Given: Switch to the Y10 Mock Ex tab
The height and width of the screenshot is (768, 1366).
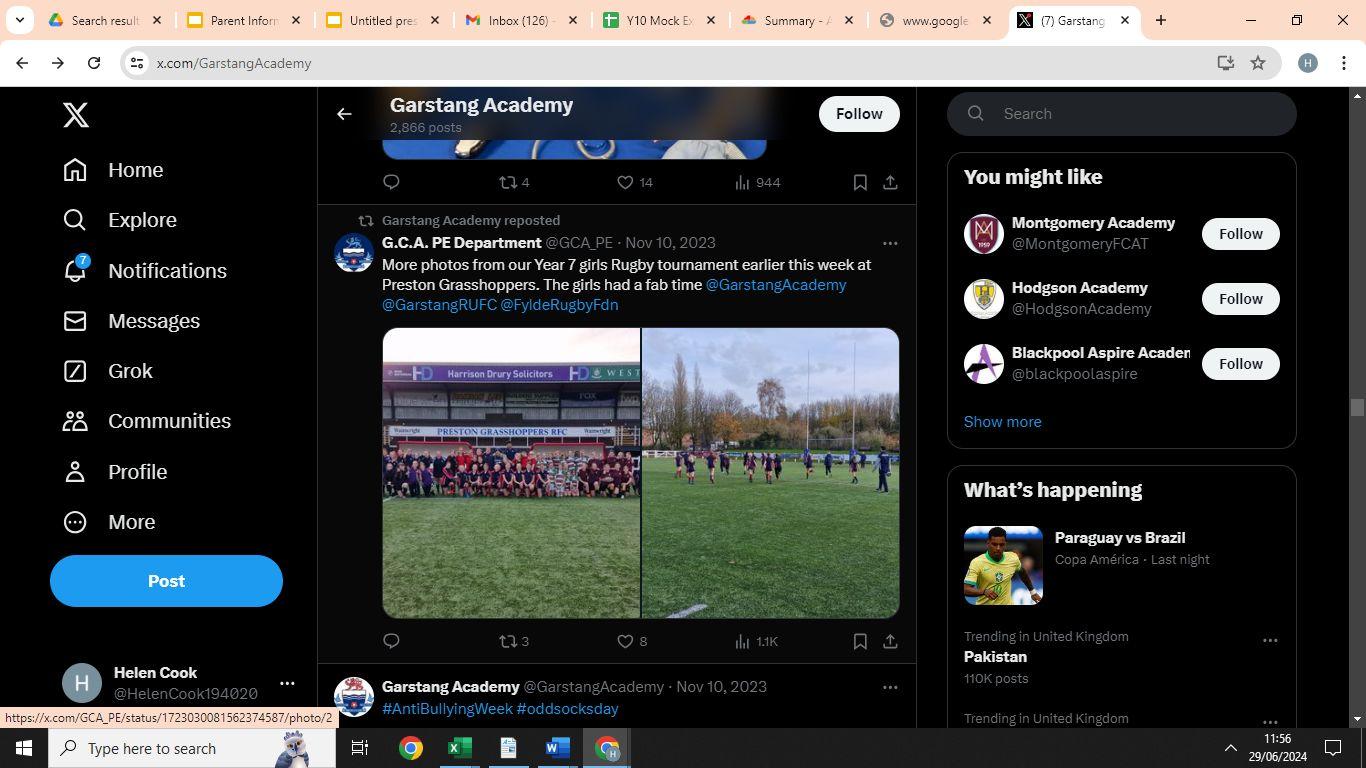Looking at the screenshot, I should pyautogui.click(x=661, y=20).
